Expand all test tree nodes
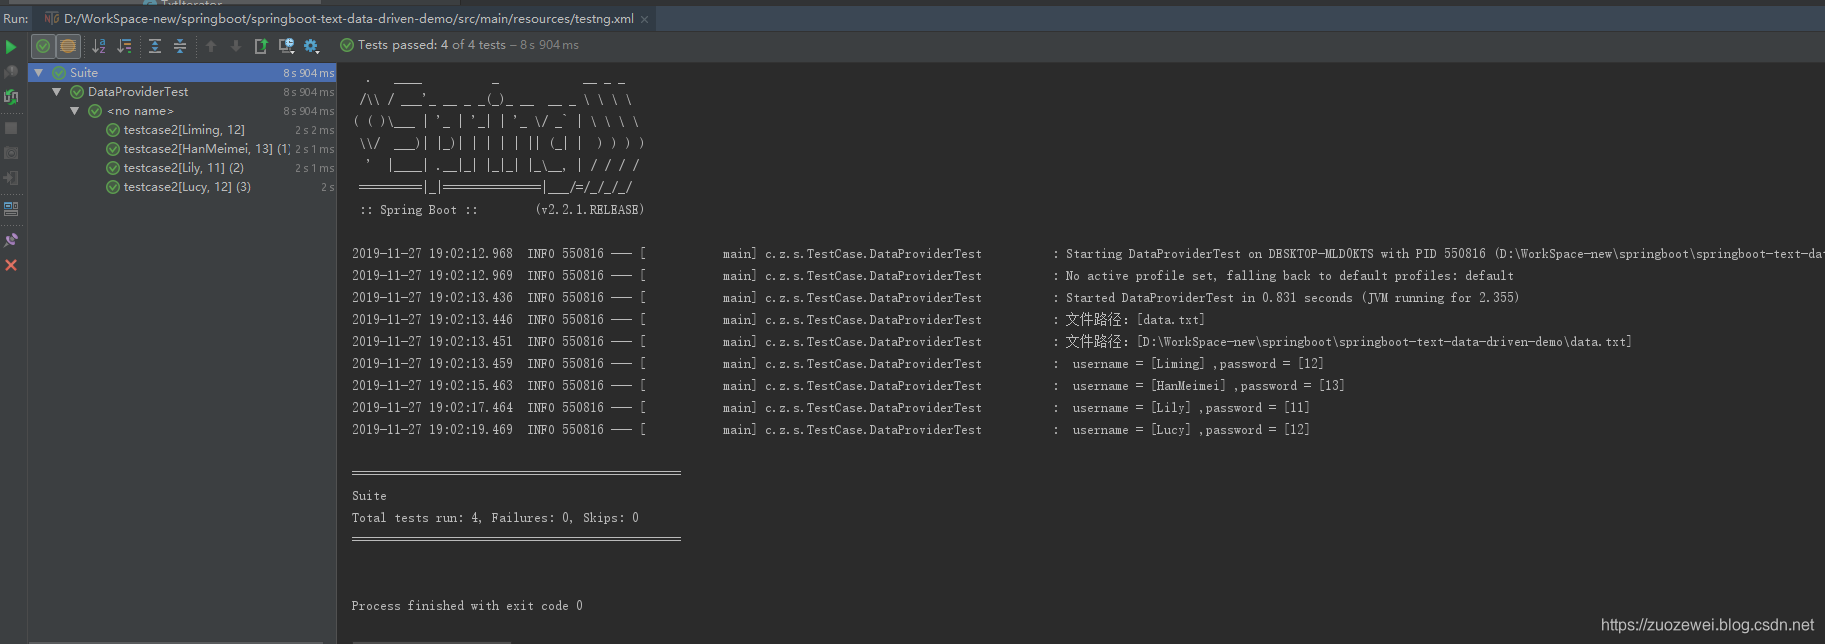The height and width of the screenshot is (644, 1825). coord(155,46)
